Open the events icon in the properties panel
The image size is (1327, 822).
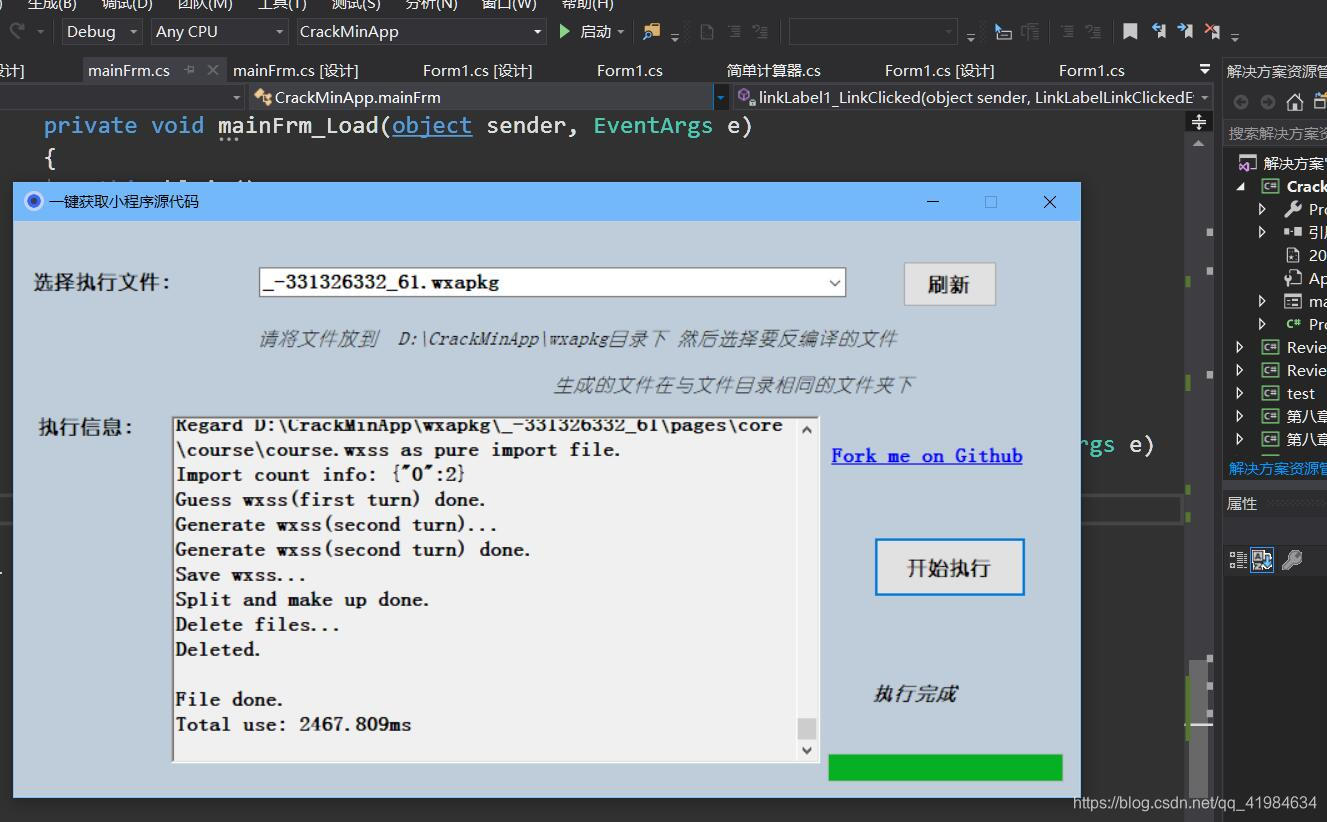tap(1293, 560)
